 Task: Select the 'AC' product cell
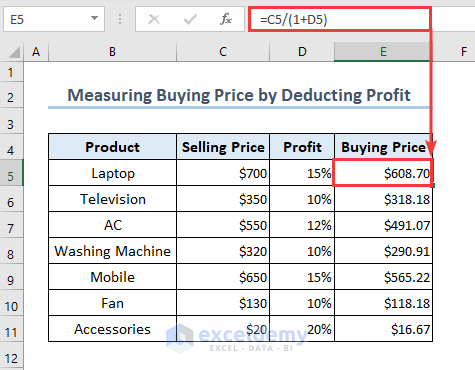tap(112, 225)
